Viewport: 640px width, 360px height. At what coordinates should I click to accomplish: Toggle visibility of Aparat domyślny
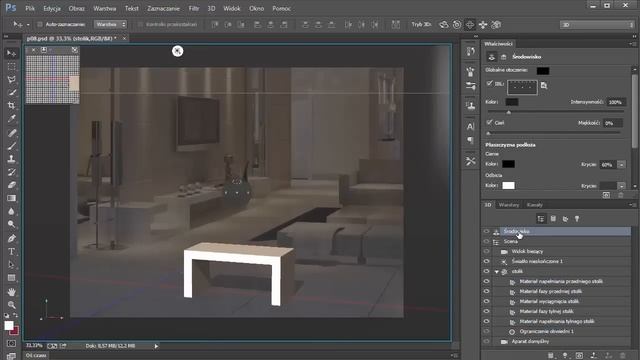pyautogui.click(x=487, y=342)
